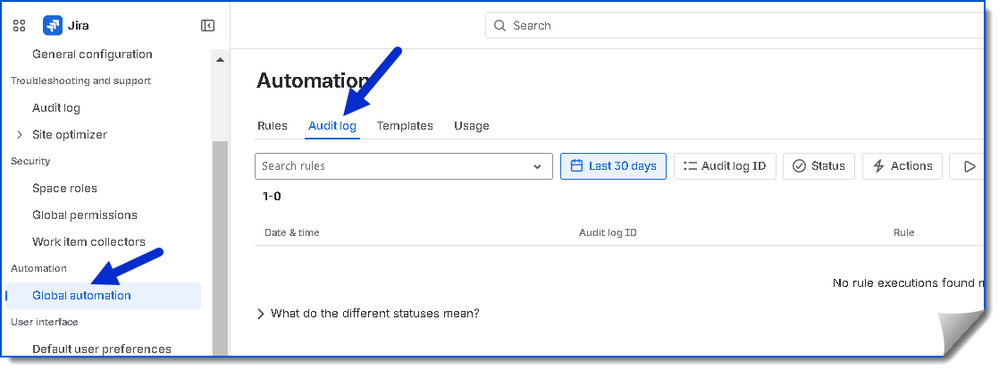The height and width of the screenshot is (371, 999).
Task: Click the Jira logo icon
Action: point(52,25)
